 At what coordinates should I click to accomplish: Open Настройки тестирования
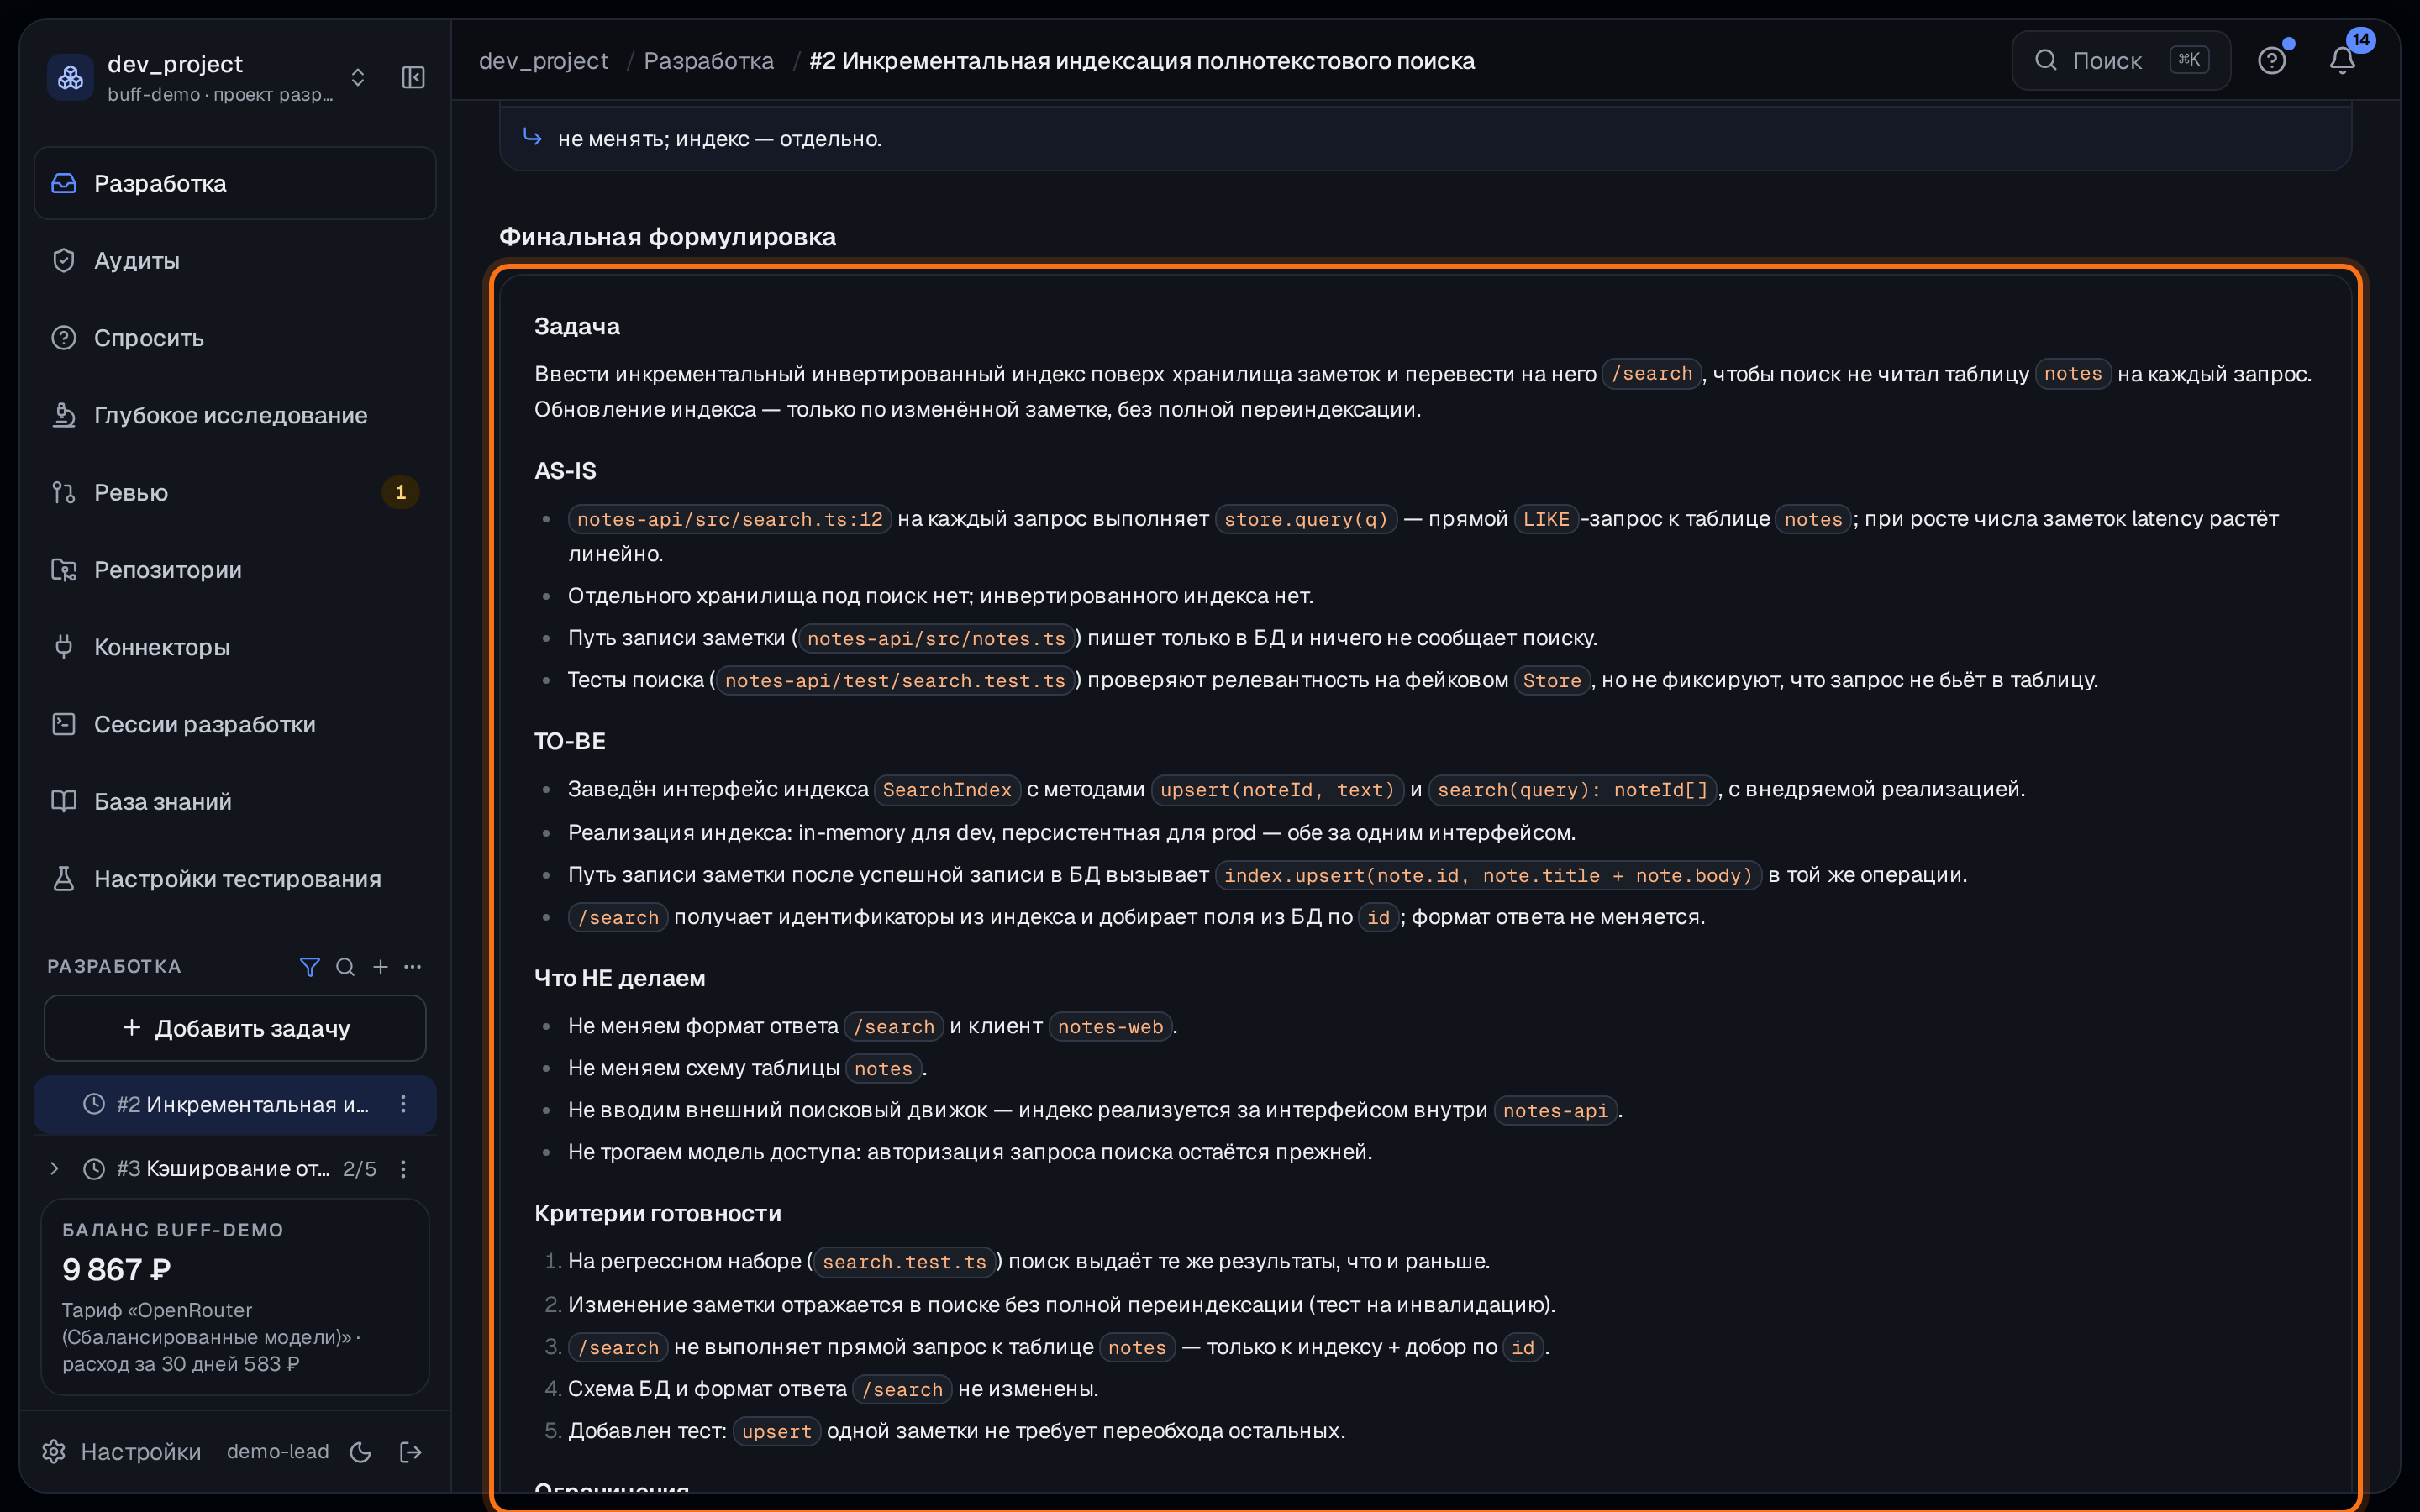point(235,879)
